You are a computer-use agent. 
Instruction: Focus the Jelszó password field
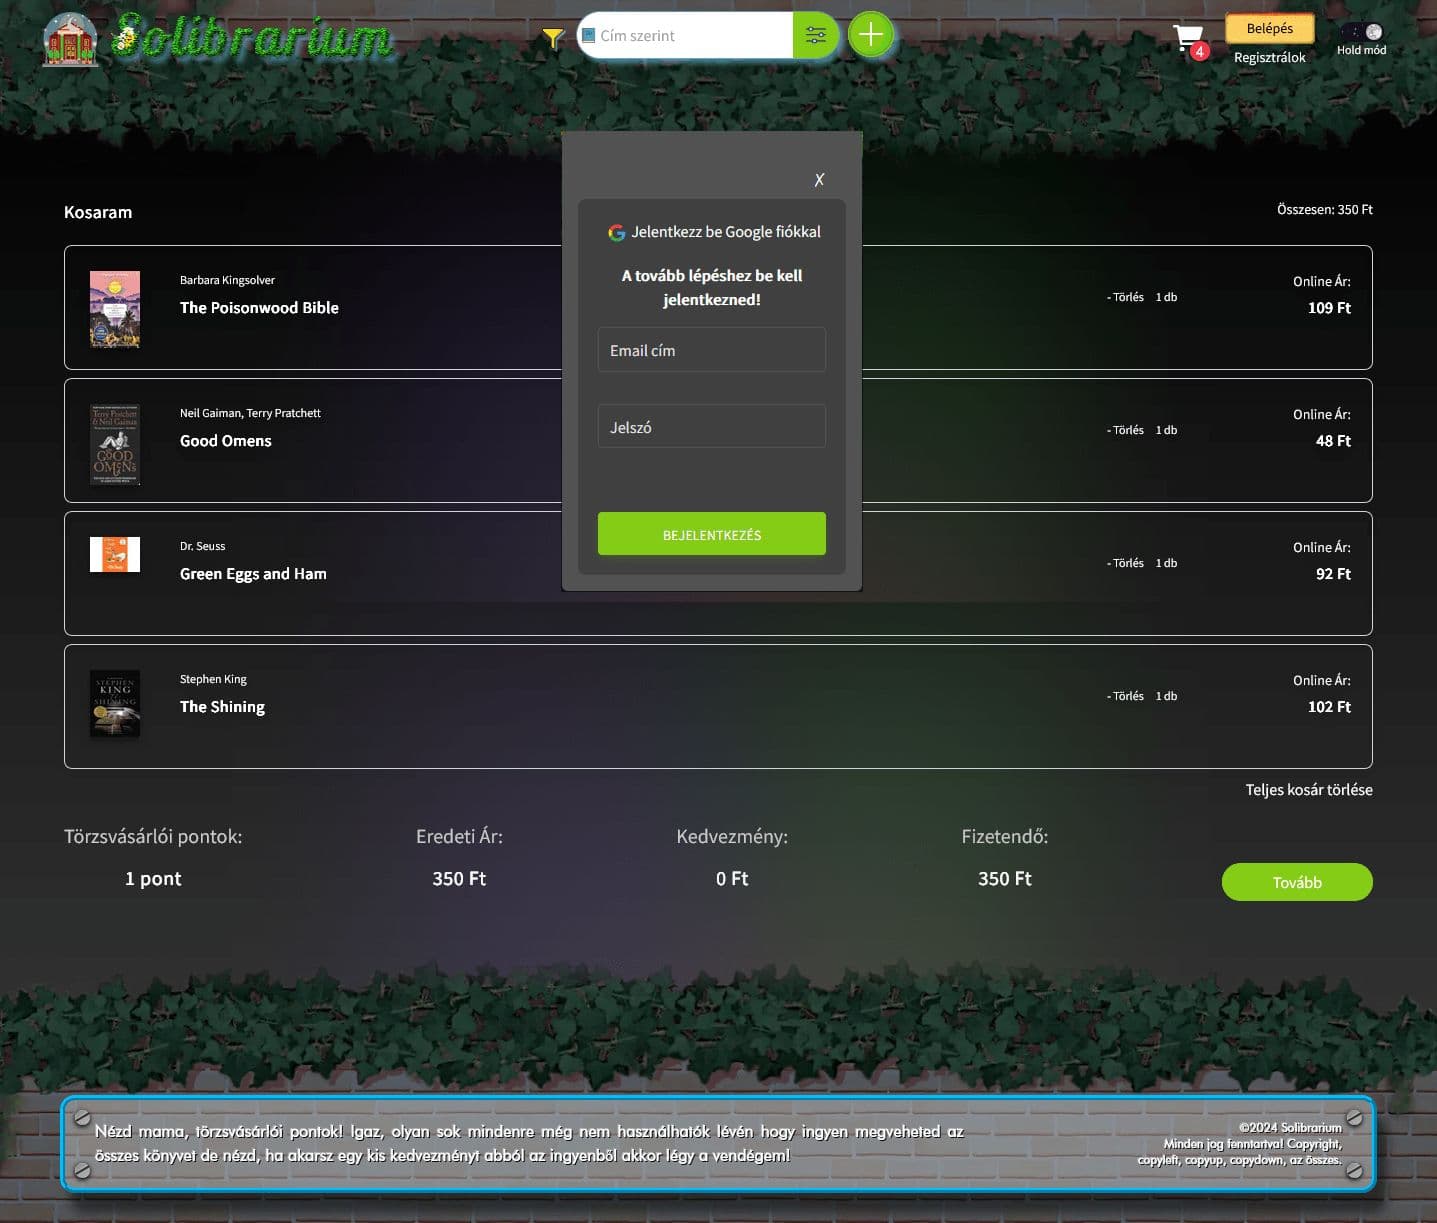711,427
